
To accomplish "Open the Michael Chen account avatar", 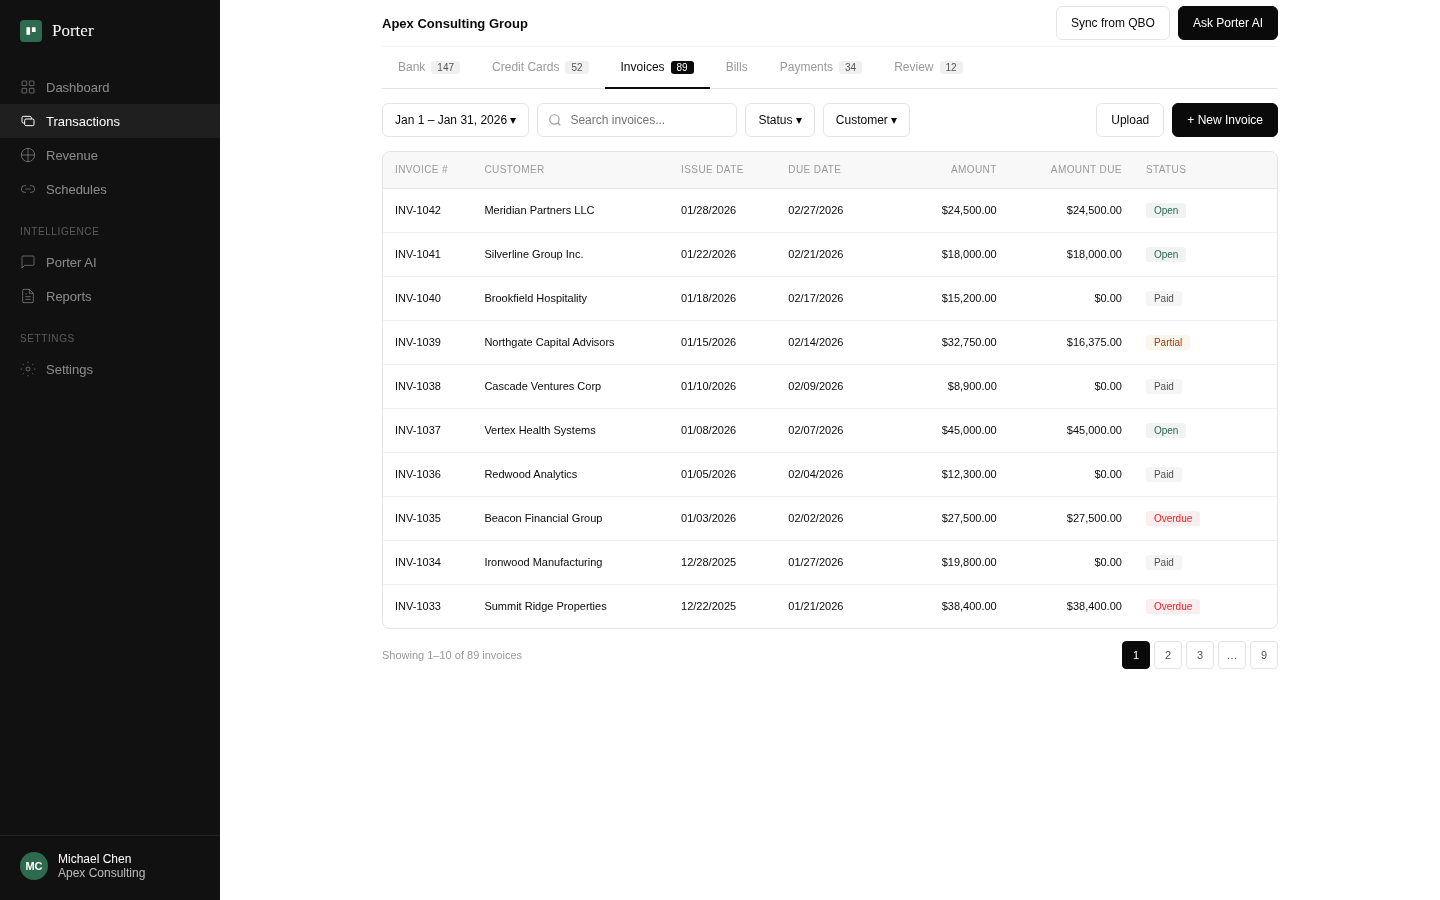I will (x=34, y=866).
